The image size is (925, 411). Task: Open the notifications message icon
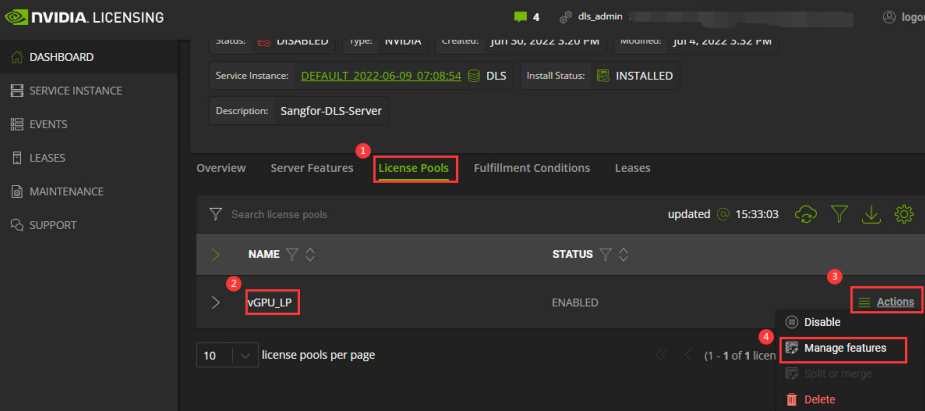(520, 17)
